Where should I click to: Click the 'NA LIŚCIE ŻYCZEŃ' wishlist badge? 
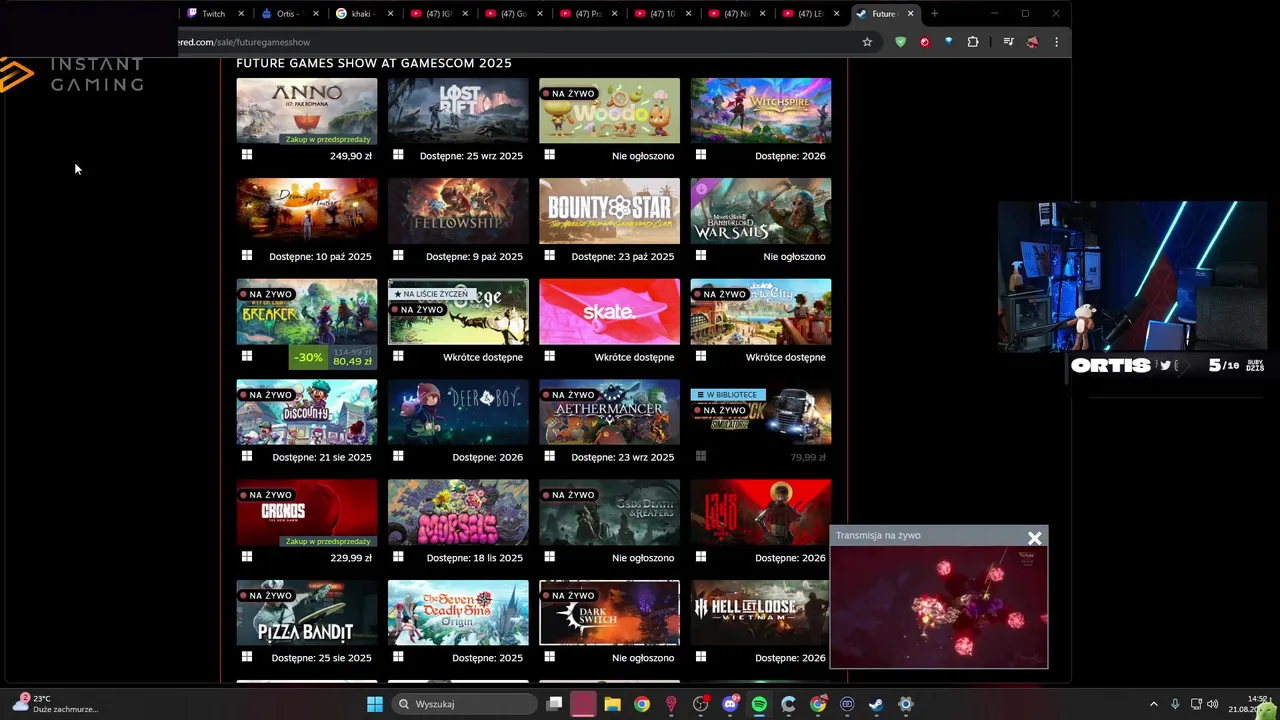[430, 294]
